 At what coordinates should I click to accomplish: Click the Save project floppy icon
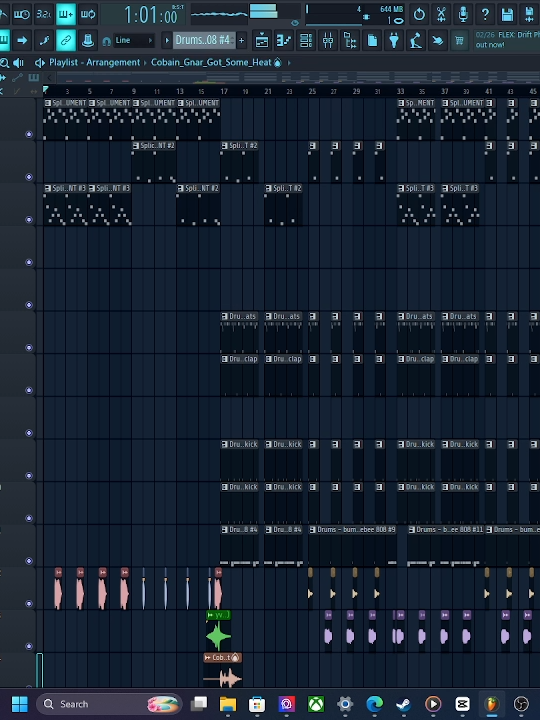507,15
